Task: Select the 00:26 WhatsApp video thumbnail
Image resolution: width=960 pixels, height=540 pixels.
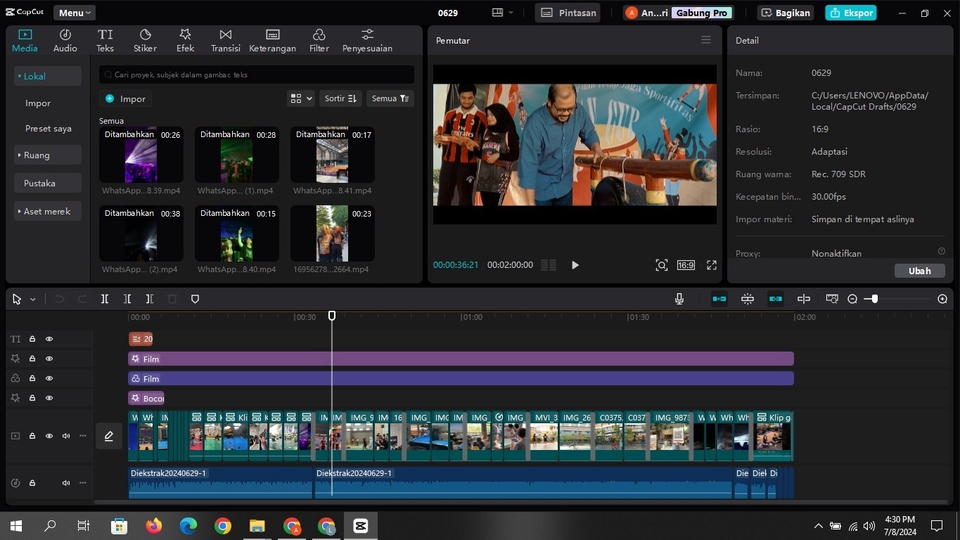Action: tap(141, 155)
